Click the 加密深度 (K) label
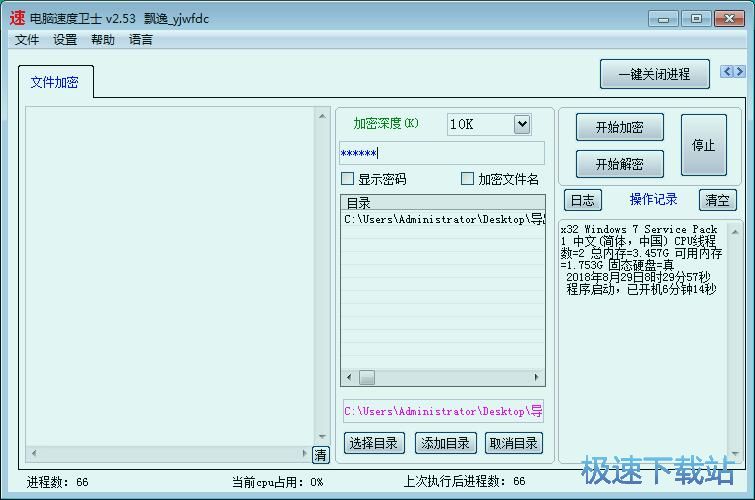755x500 pixels. click(386, 123)
